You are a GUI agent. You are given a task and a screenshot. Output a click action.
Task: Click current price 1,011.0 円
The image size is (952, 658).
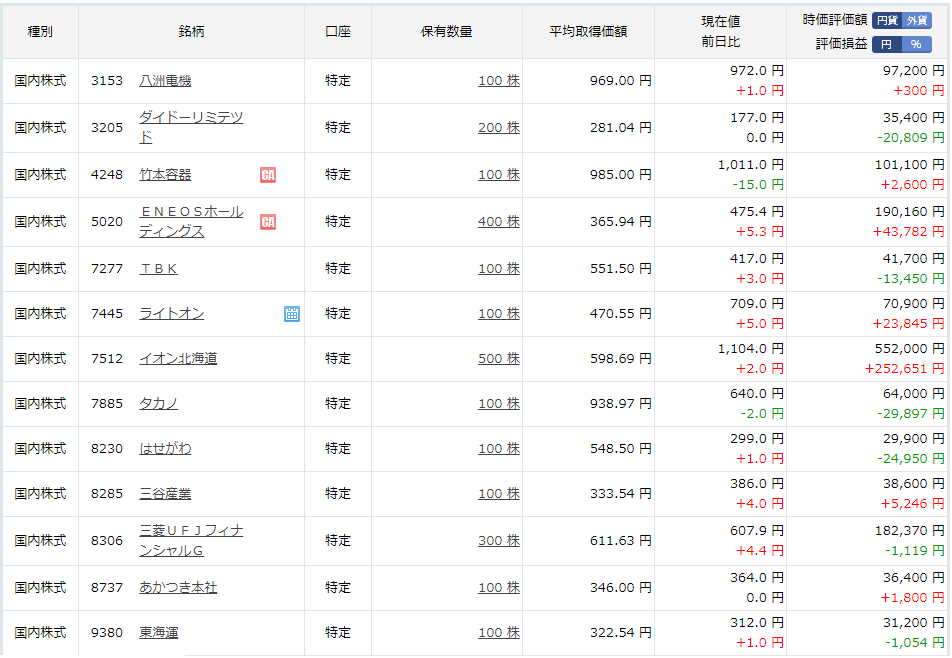[750, 164]
